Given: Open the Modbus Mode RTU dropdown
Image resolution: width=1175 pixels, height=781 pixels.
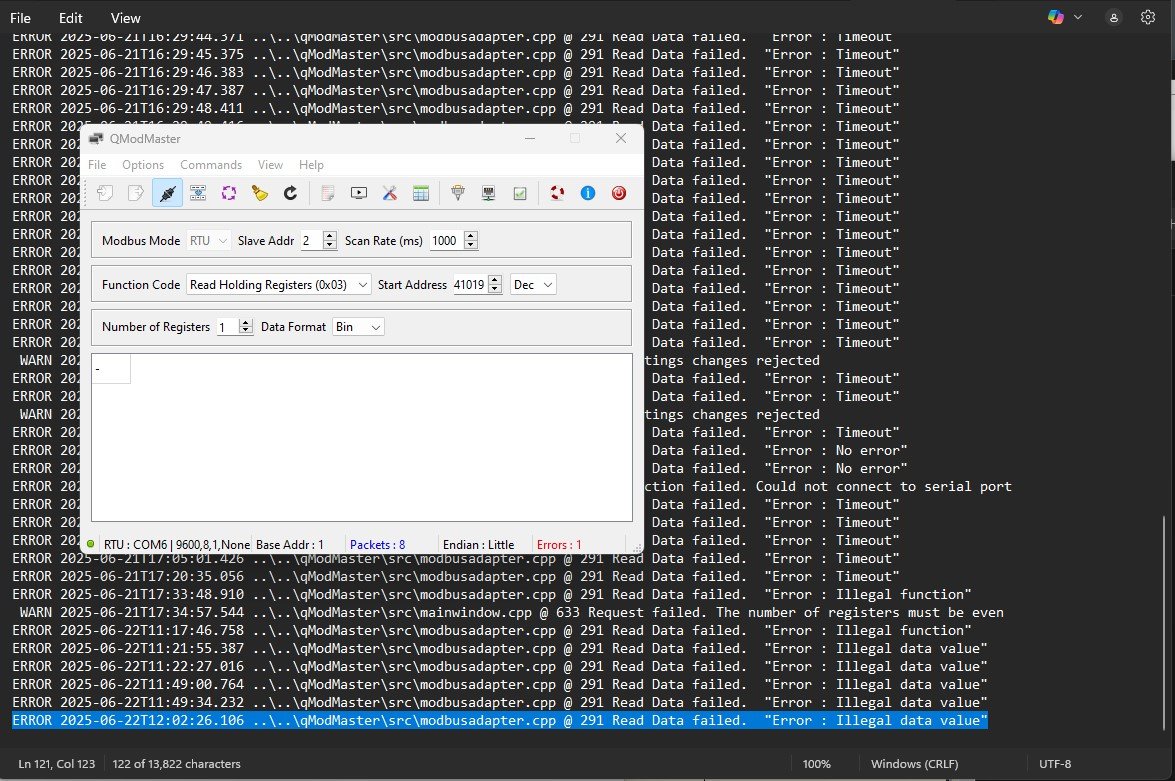Looking at the screenshot, I should click(x=208, y=241).
